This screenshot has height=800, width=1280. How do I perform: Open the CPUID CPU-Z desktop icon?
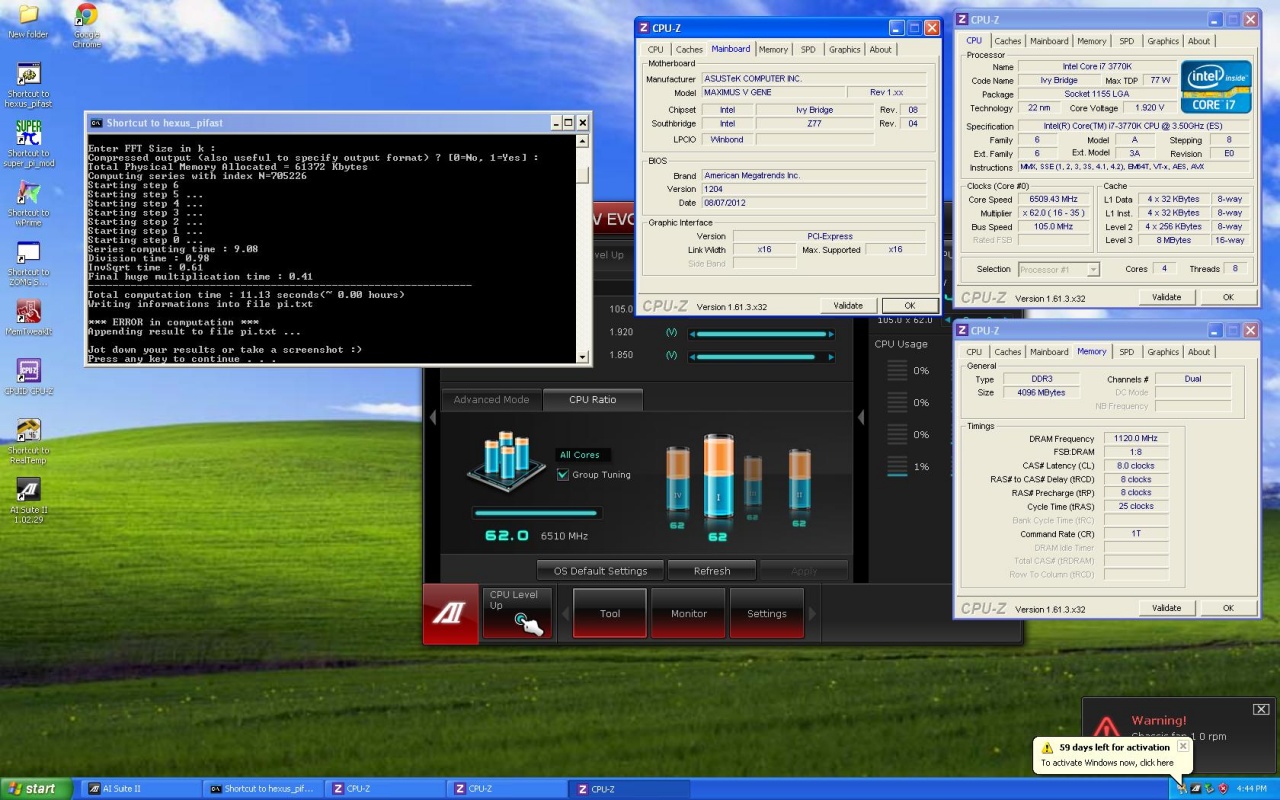point(28,371)
